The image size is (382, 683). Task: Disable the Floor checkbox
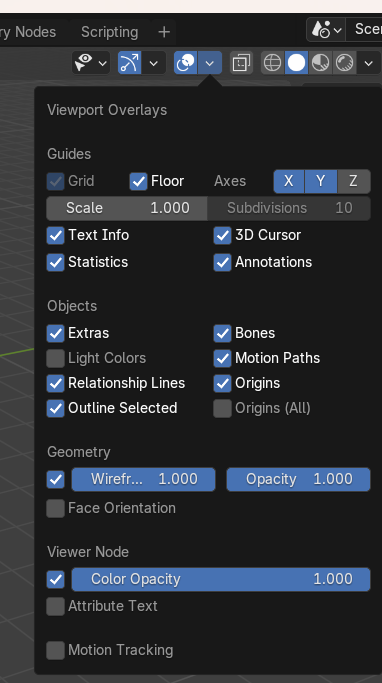point(139,181)
